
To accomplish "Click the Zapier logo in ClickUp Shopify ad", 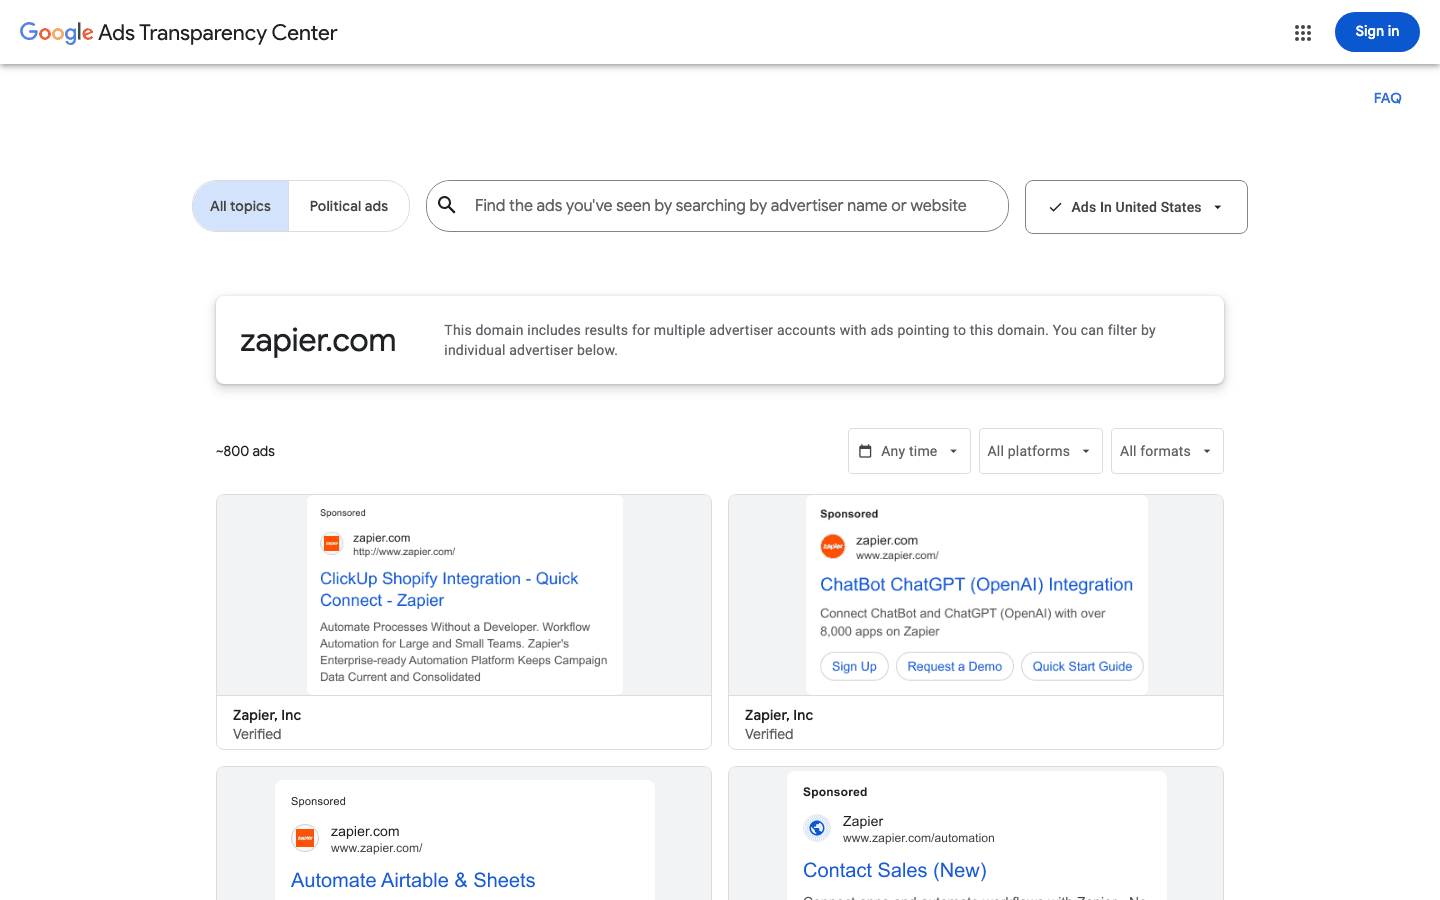I will [x=332, y=544].
